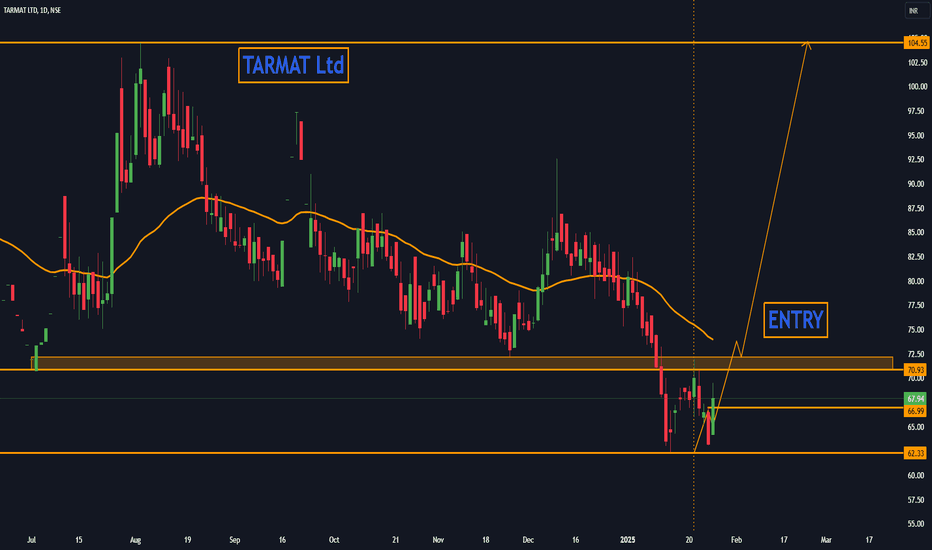Click the 70.93 price label on the axis
The height and width of the screenshot is (550, 932).
click(915, 370)
